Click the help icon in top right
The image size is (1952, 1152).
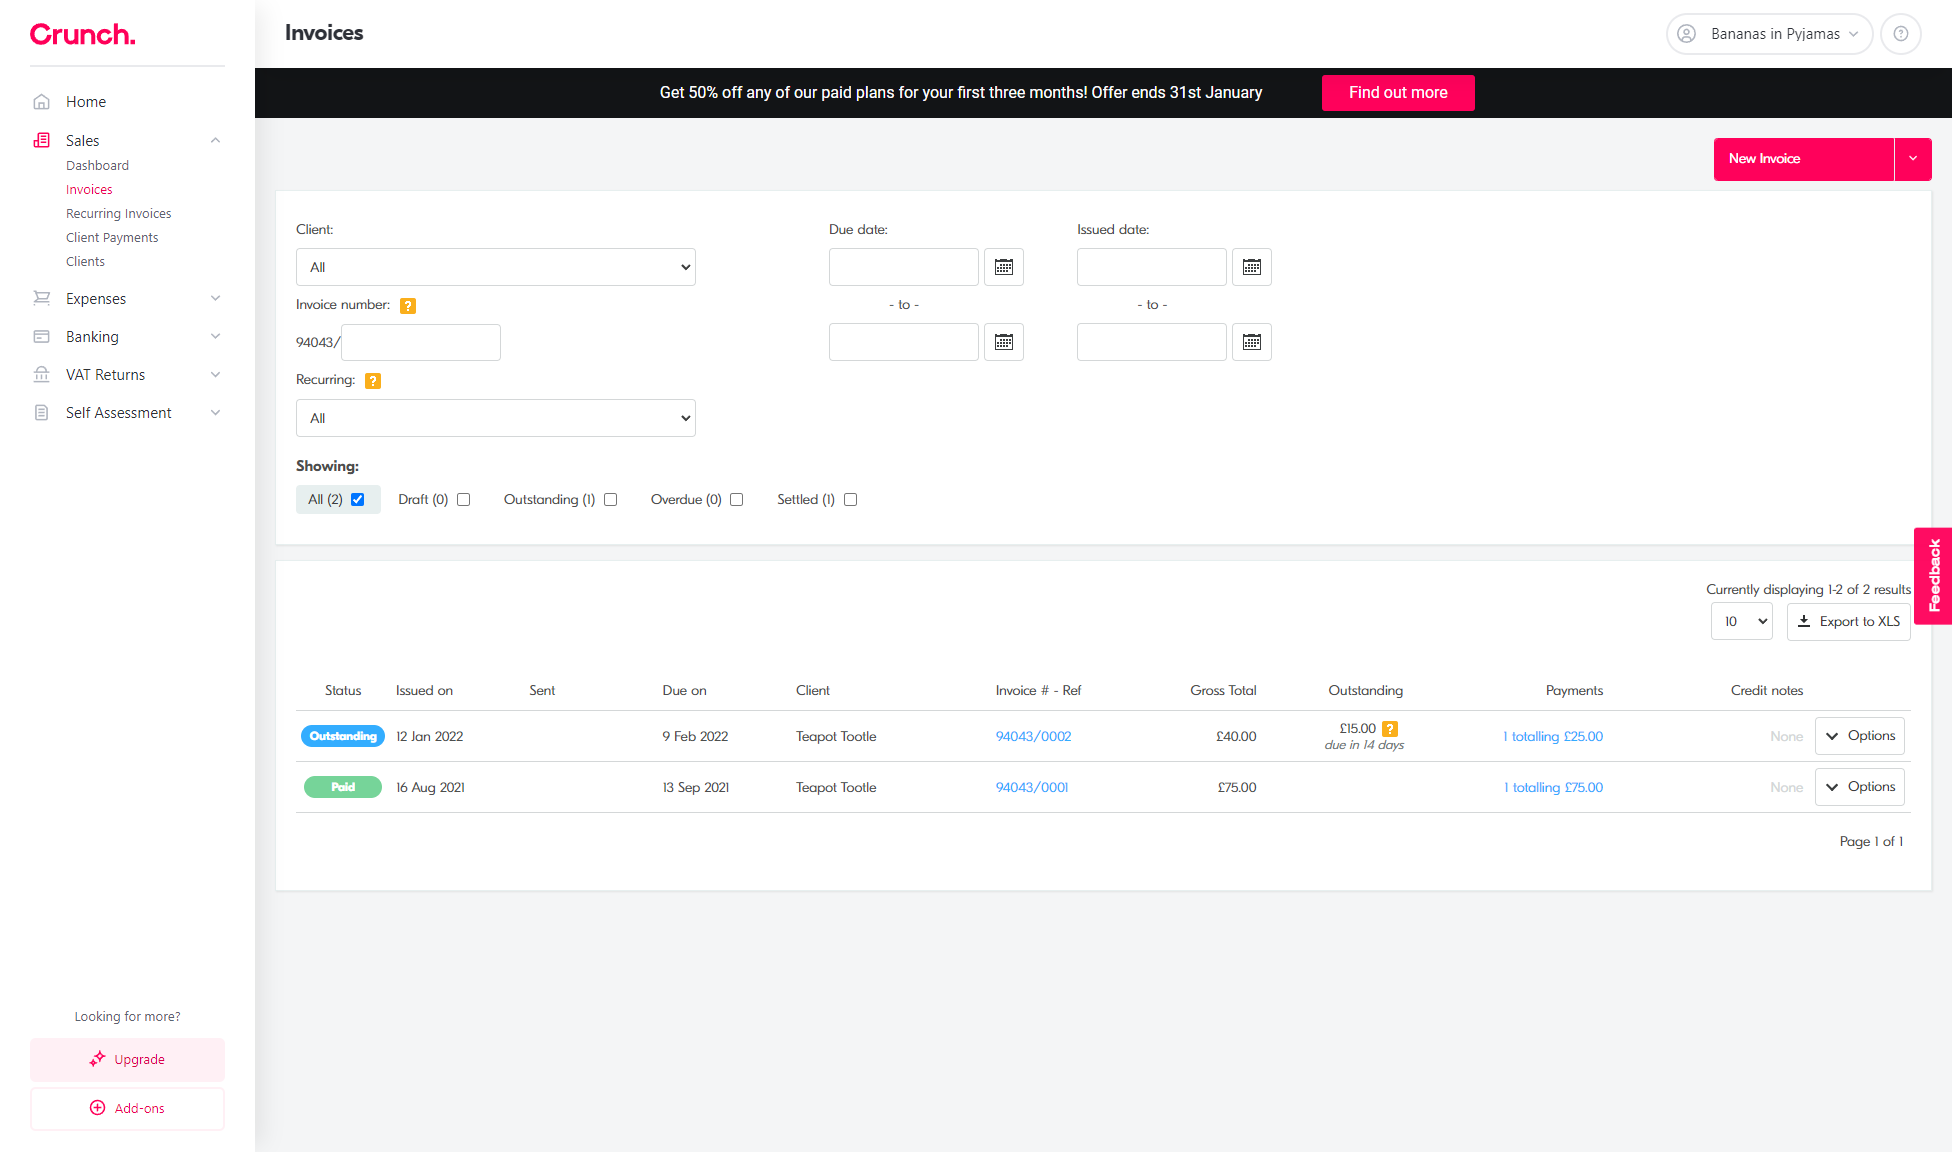pos(1900,34)
